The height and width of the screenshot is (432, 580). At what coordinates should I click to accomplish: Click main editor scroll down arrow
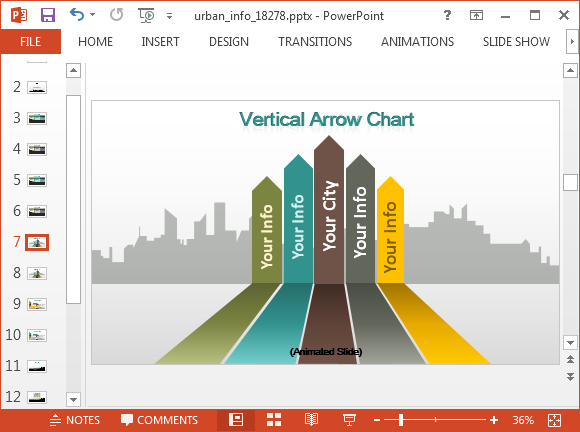(x=570, y=342)
